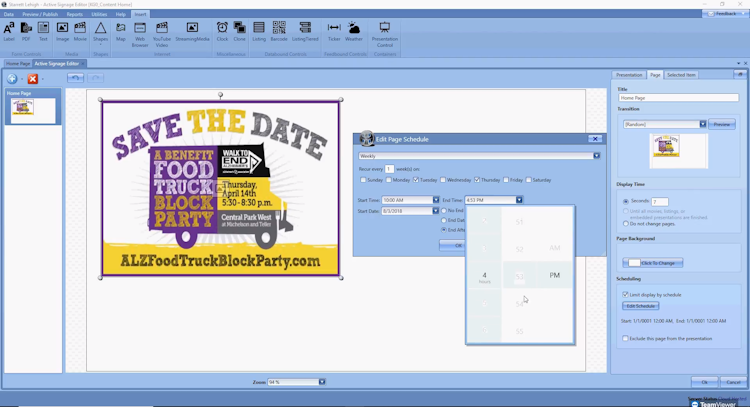Toggle Limit display by schedule

click(x=625, y=295)
